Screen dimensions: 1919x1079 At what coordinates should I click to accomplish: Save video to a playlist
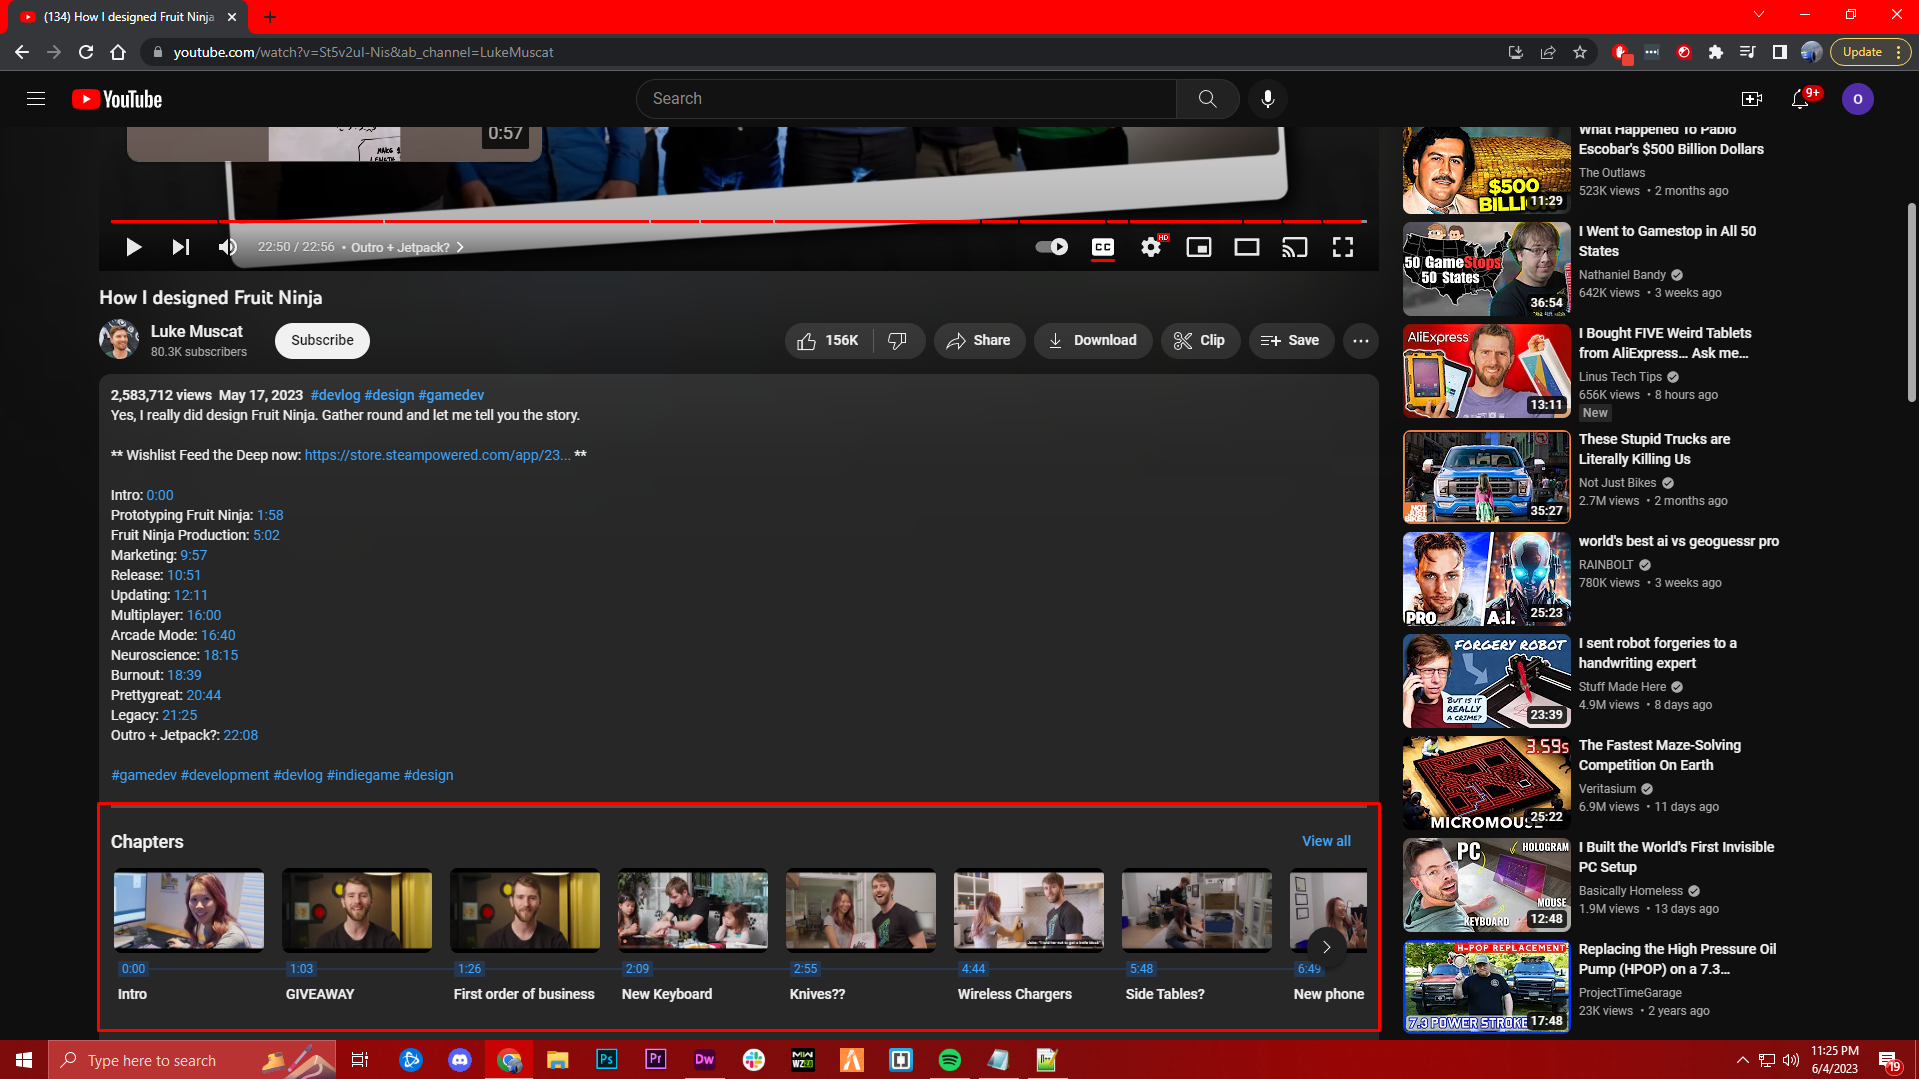pos(1290,341)
